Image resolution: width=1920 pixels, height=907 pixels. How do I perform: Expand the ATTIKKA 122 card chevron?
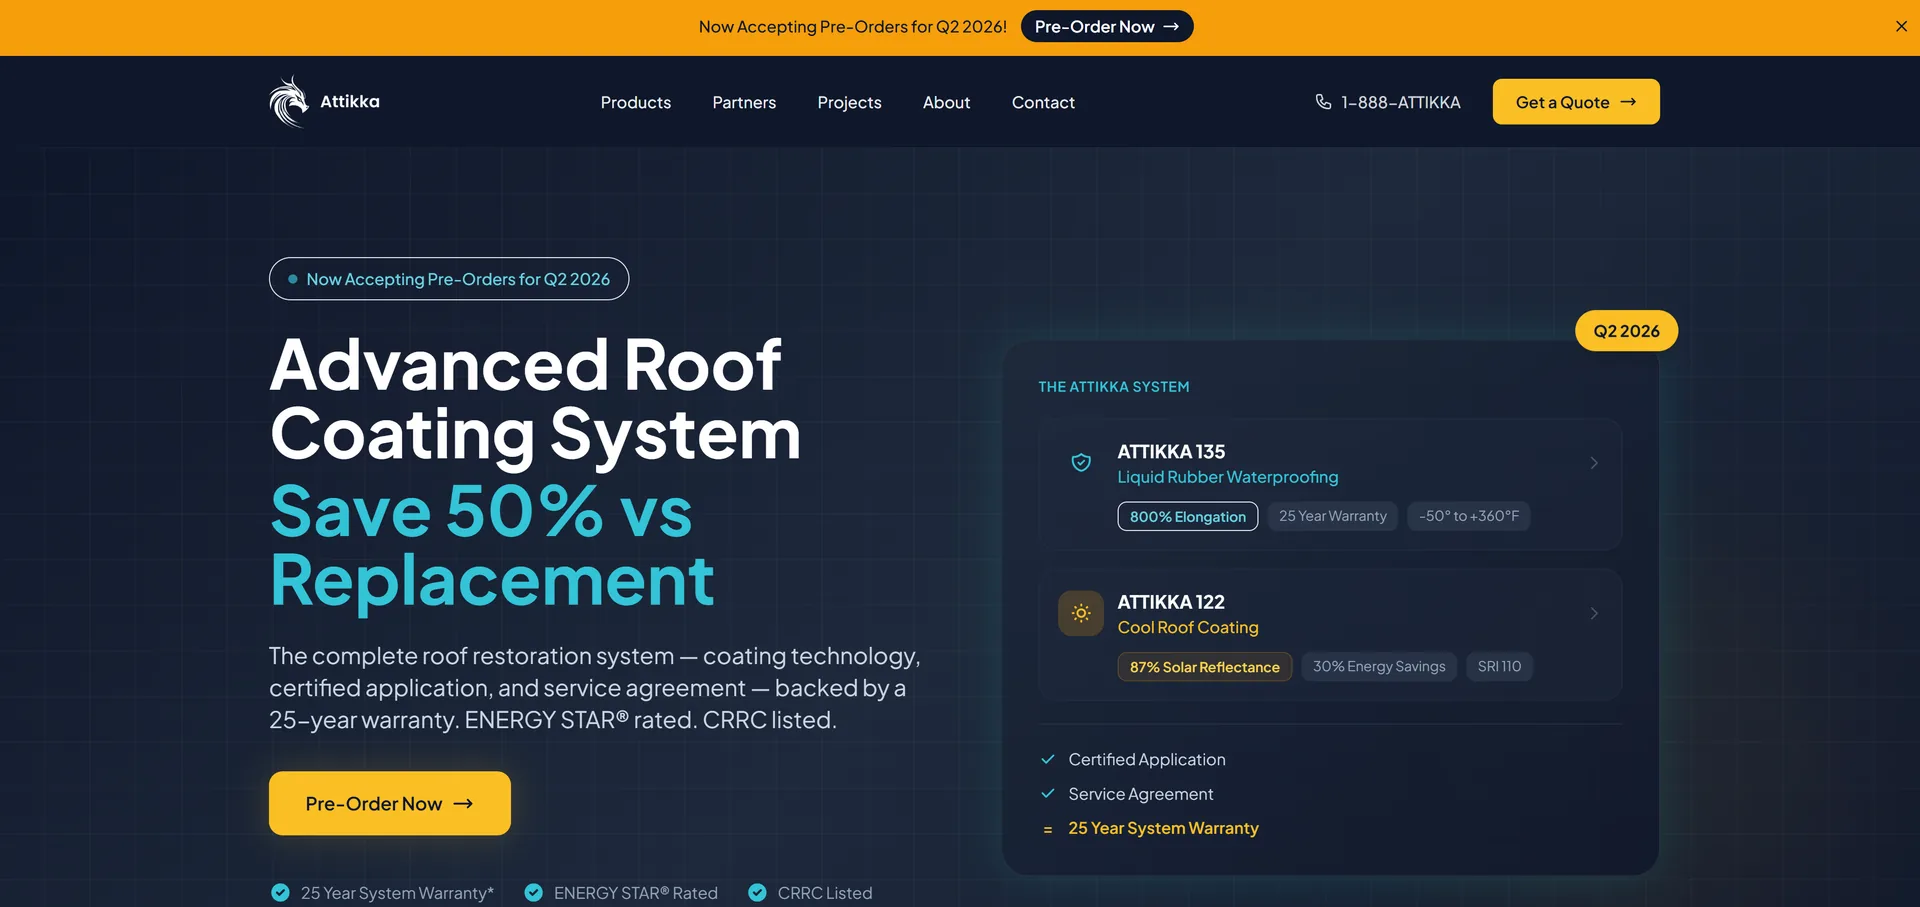pyautogui.click(x=1594, y=613)
